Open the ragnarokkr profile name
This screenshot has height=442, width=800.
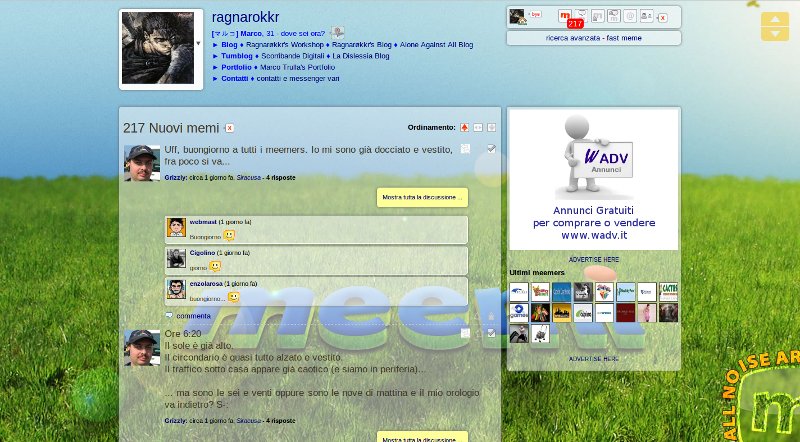[245, 17]
